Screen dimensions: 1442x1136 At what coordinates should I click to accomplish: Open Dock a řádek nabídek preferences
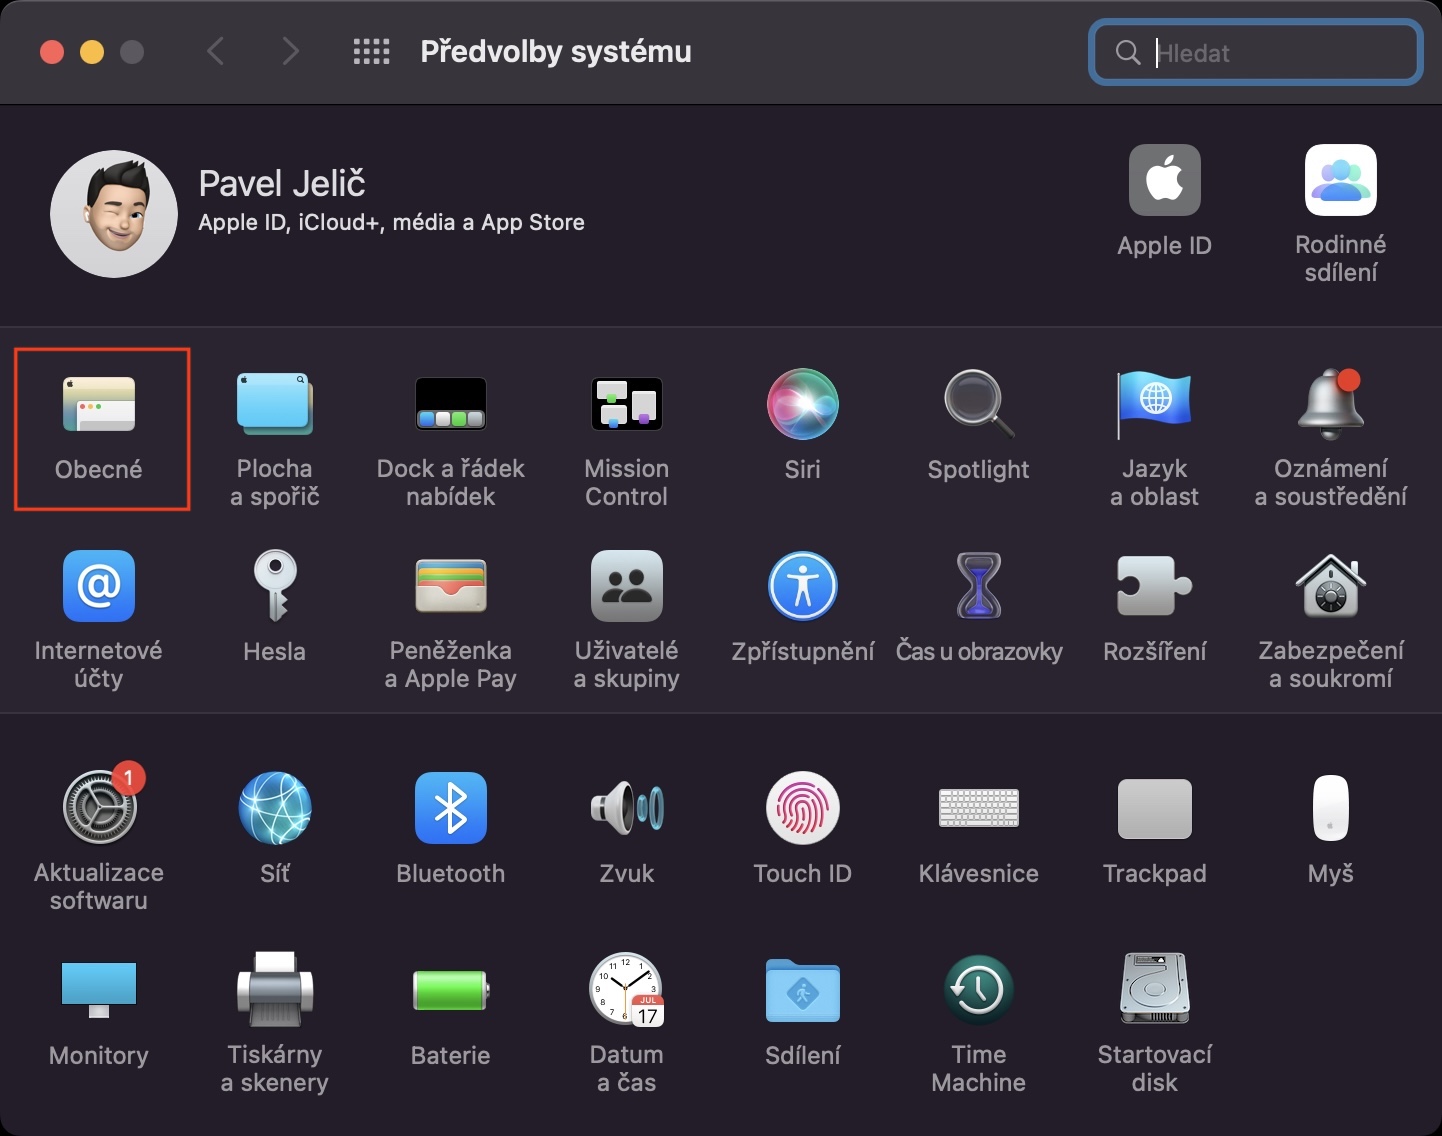tap(451, 440)
